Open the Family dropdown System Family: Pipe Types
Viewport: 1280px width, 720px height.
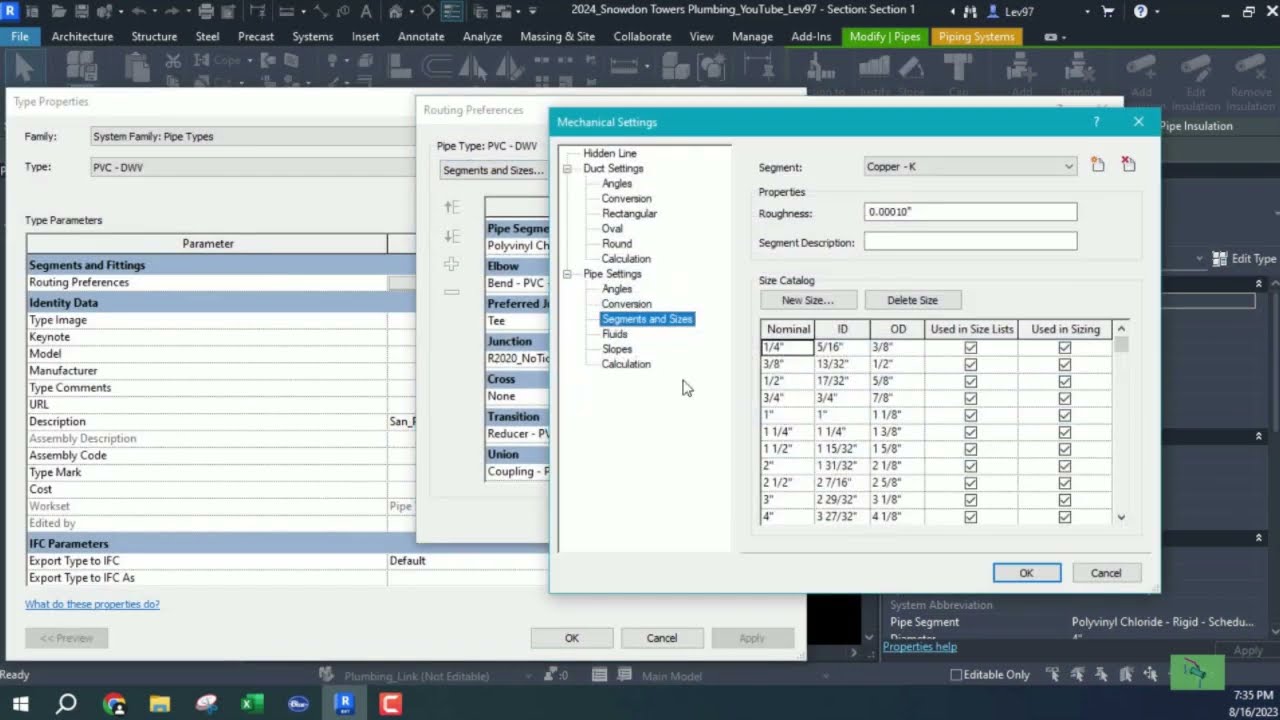[x=250, y=136]
